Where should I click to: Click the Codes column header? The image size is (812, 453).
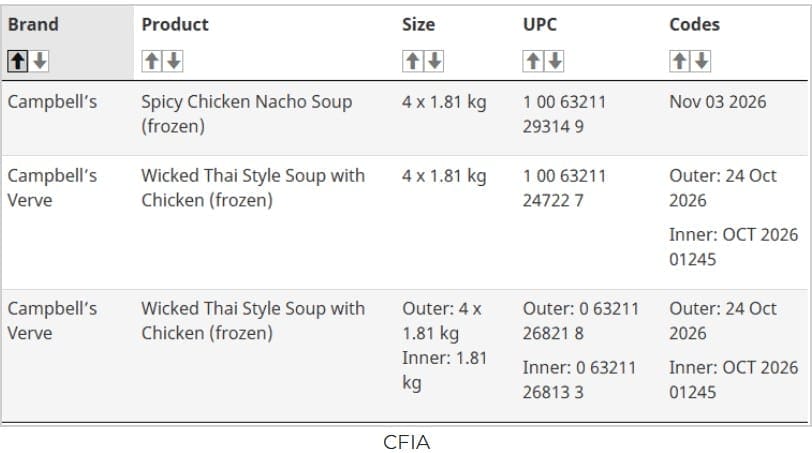point(694,24)
